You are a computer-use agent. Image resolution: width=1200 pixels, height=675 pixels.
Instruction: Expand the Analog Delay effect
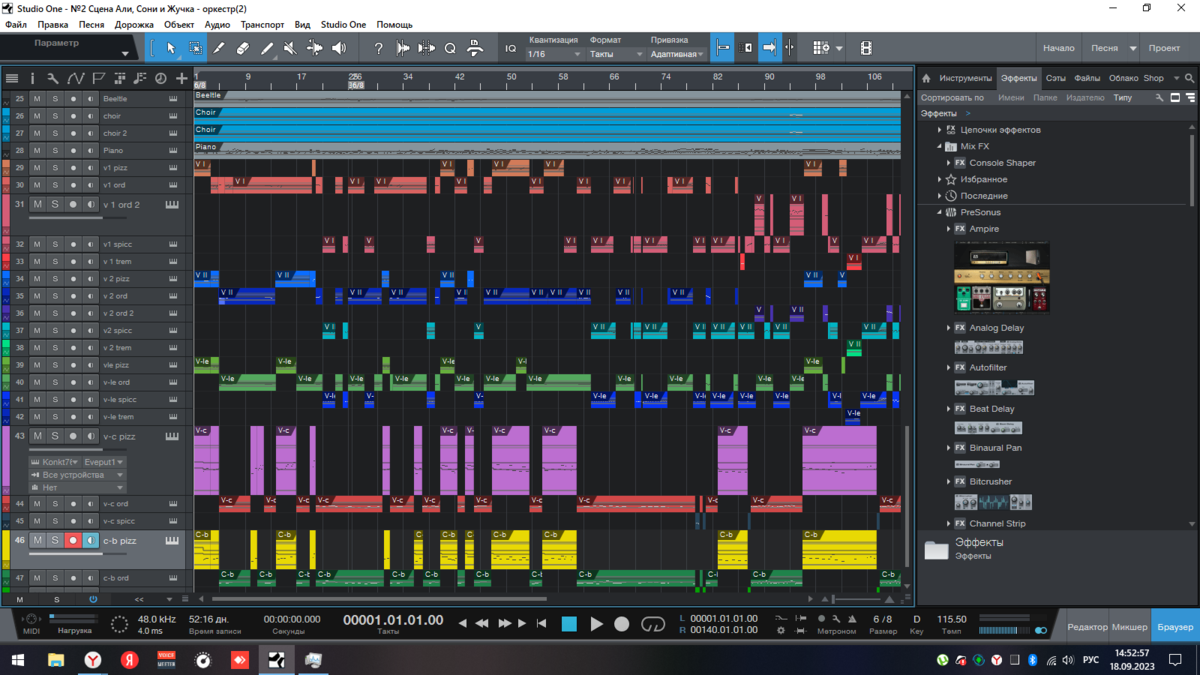coord(949,328)
